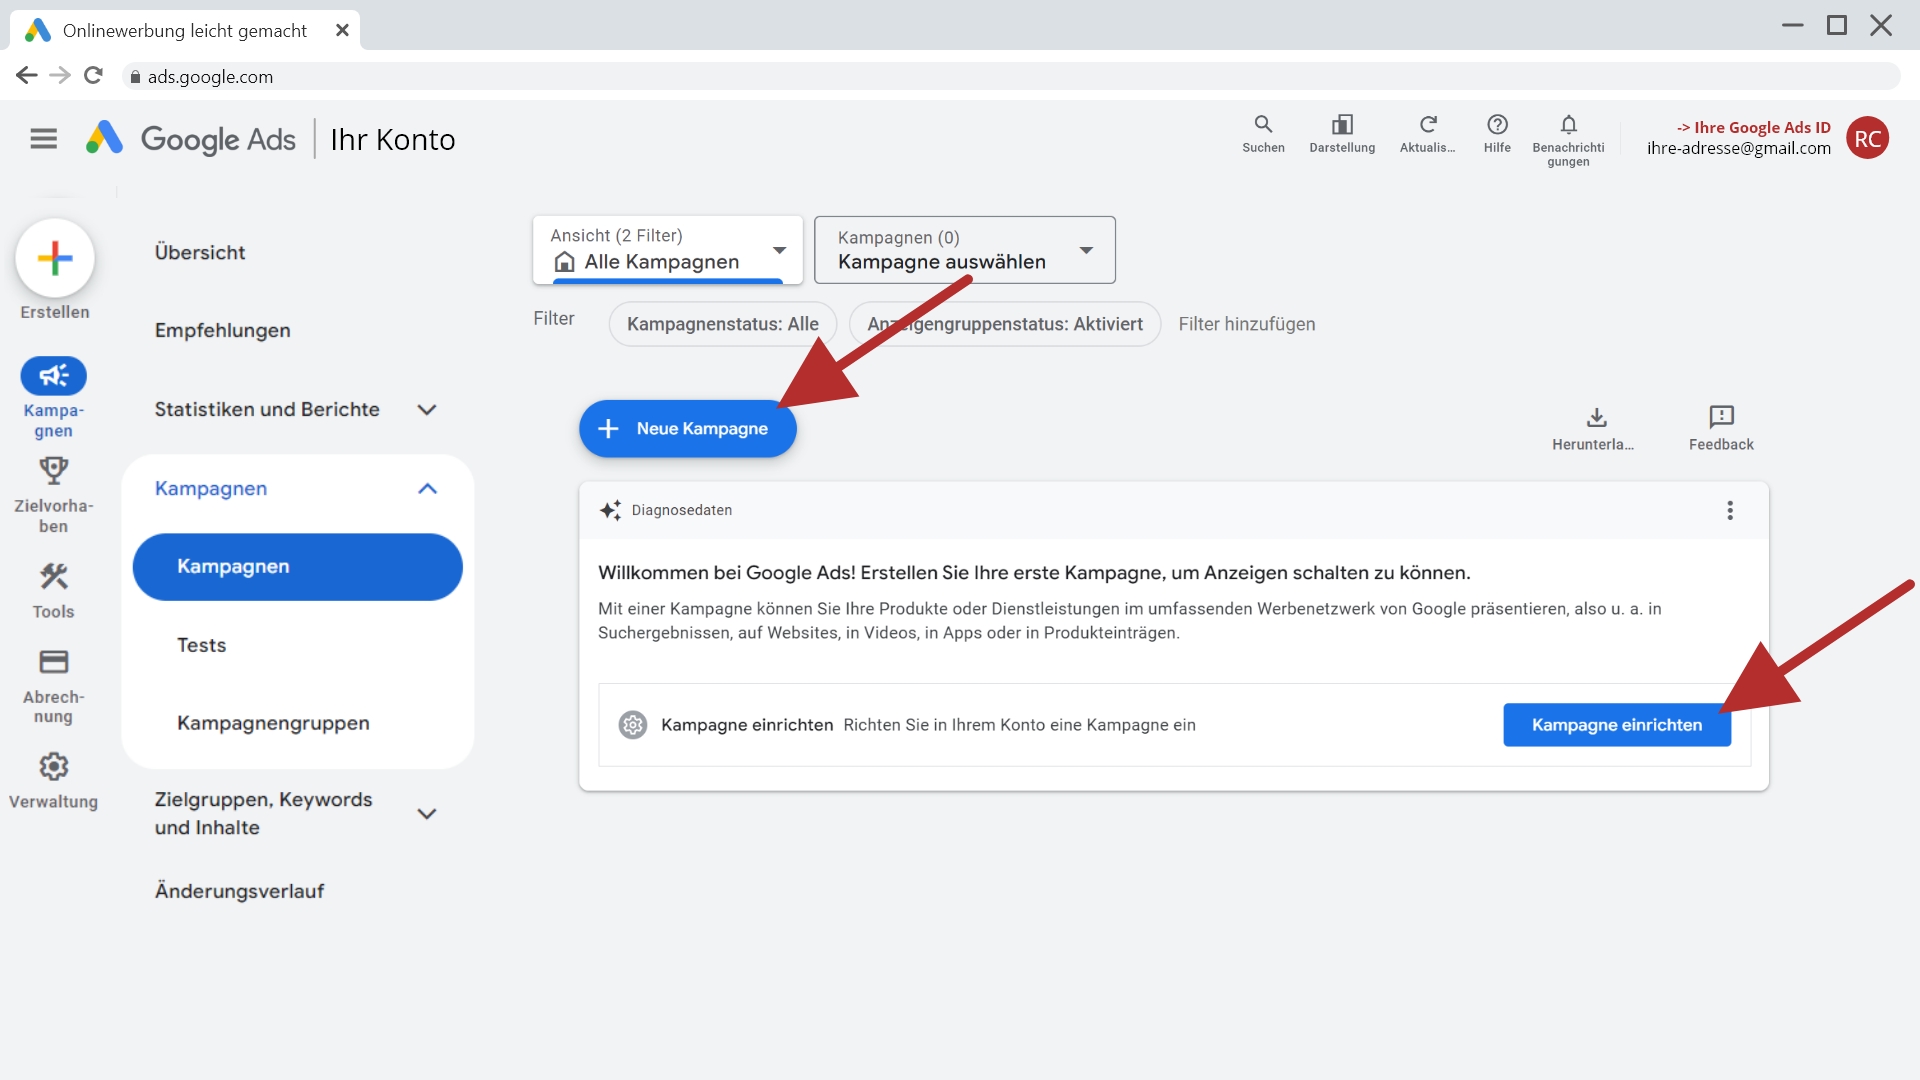The image size is (1920, 1080).
Task: Open Diagnosedaten three-dot menu
Action: point(1729,511)
